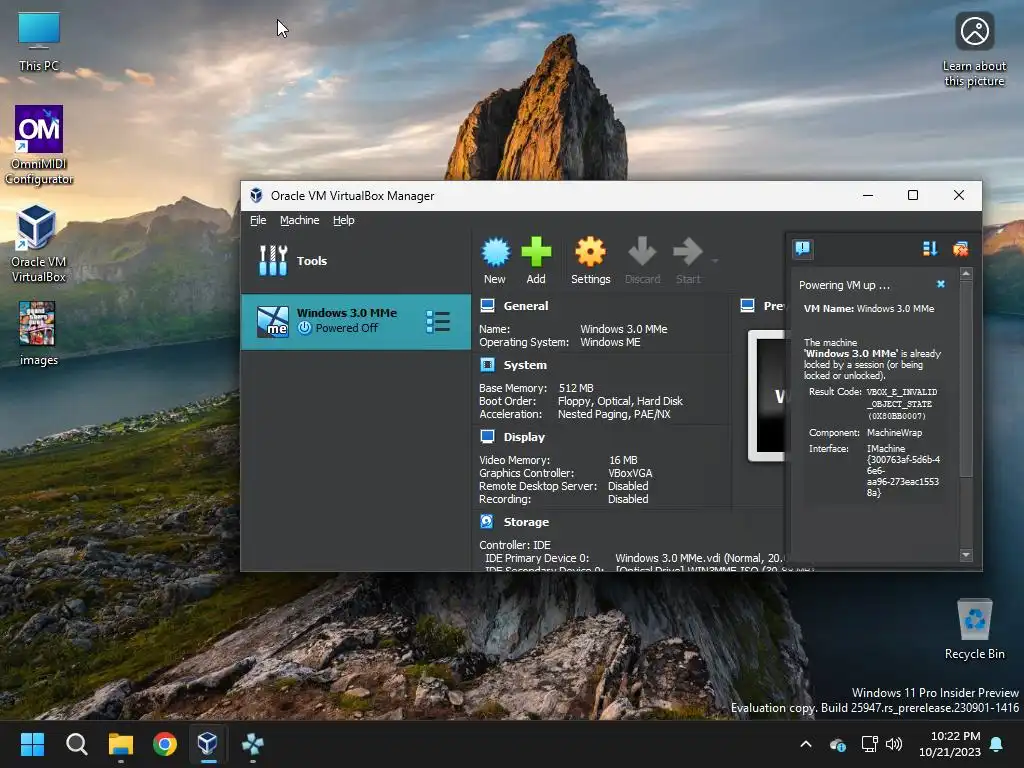Open the Recycle Bin on desktop
This screenshot has width=1024, height=768.
click(x=974, y=628)
